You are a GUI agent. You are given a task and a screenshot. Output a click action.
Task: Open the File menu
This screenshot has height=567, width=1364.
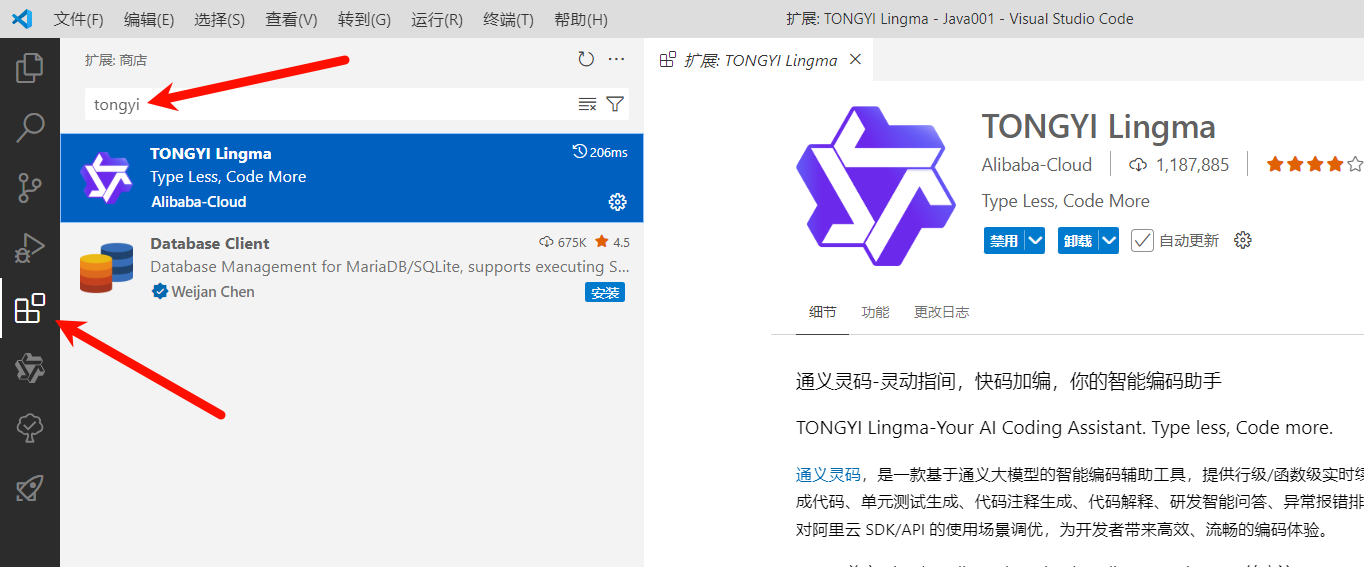tap(78, 19)
